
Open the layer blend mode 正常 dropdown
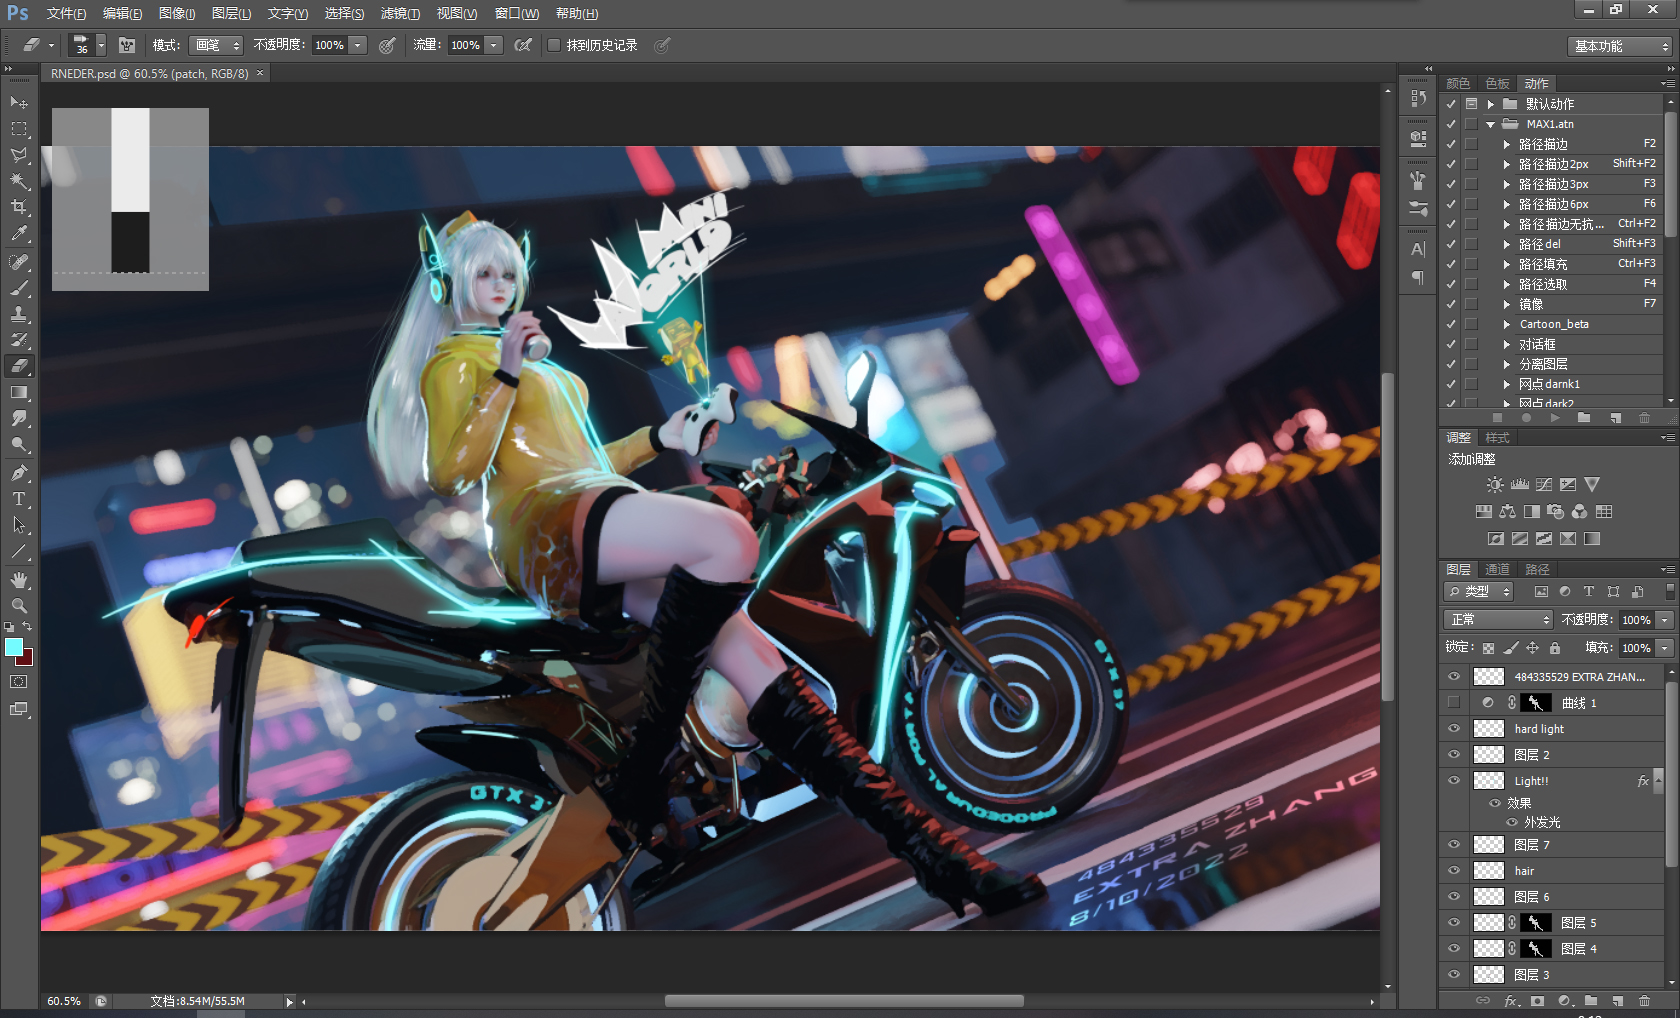click(x=1498, y=620)
